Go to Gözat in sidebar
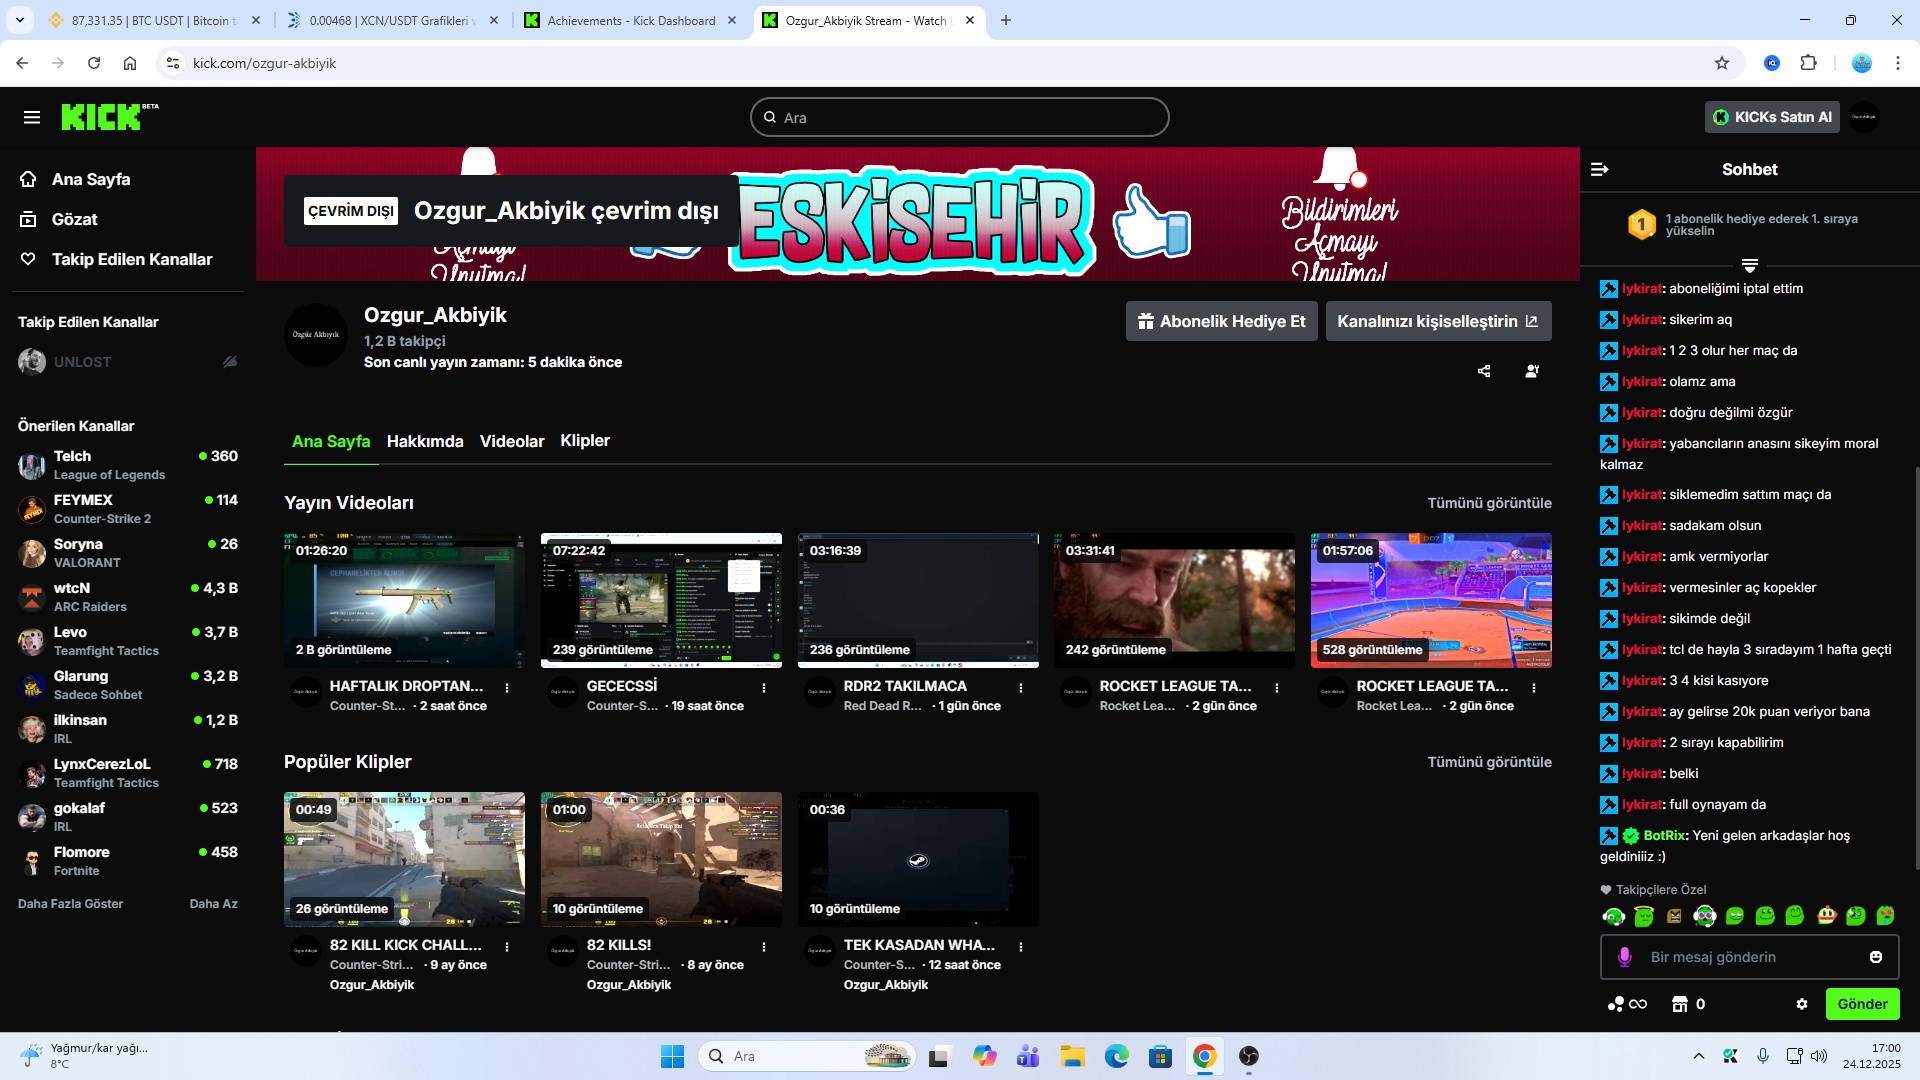The width and height of the screenshot is (1920, 1080). pos(75,219)
